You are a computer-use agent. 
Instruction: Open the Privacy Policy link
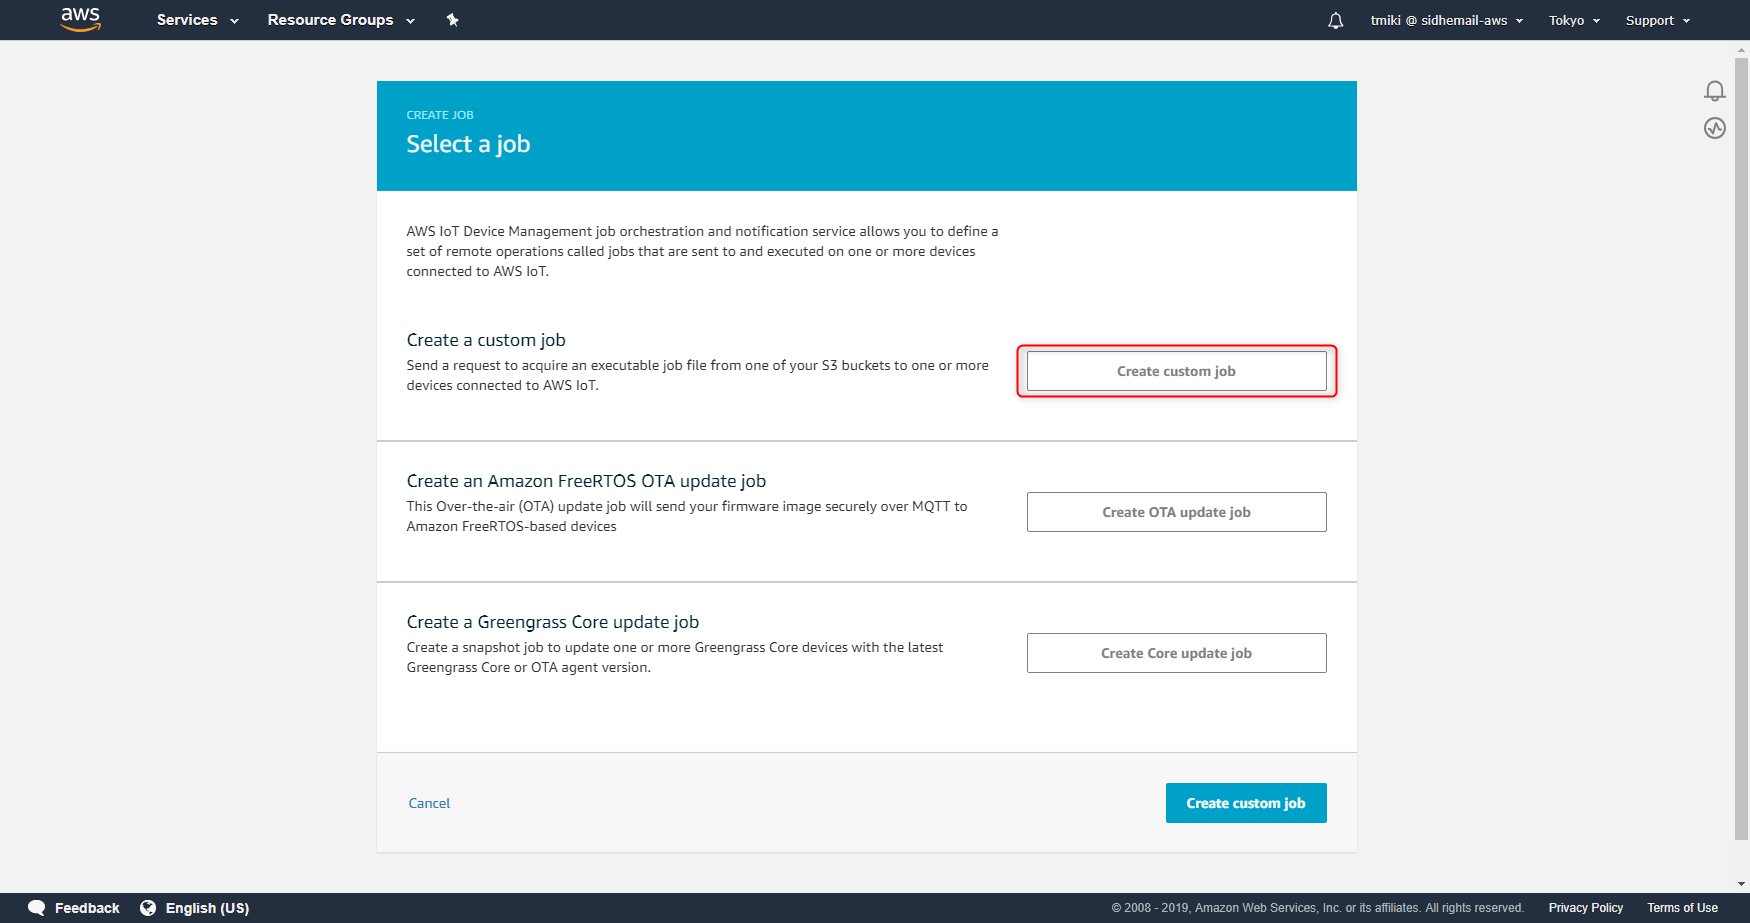click(1585, 908)
